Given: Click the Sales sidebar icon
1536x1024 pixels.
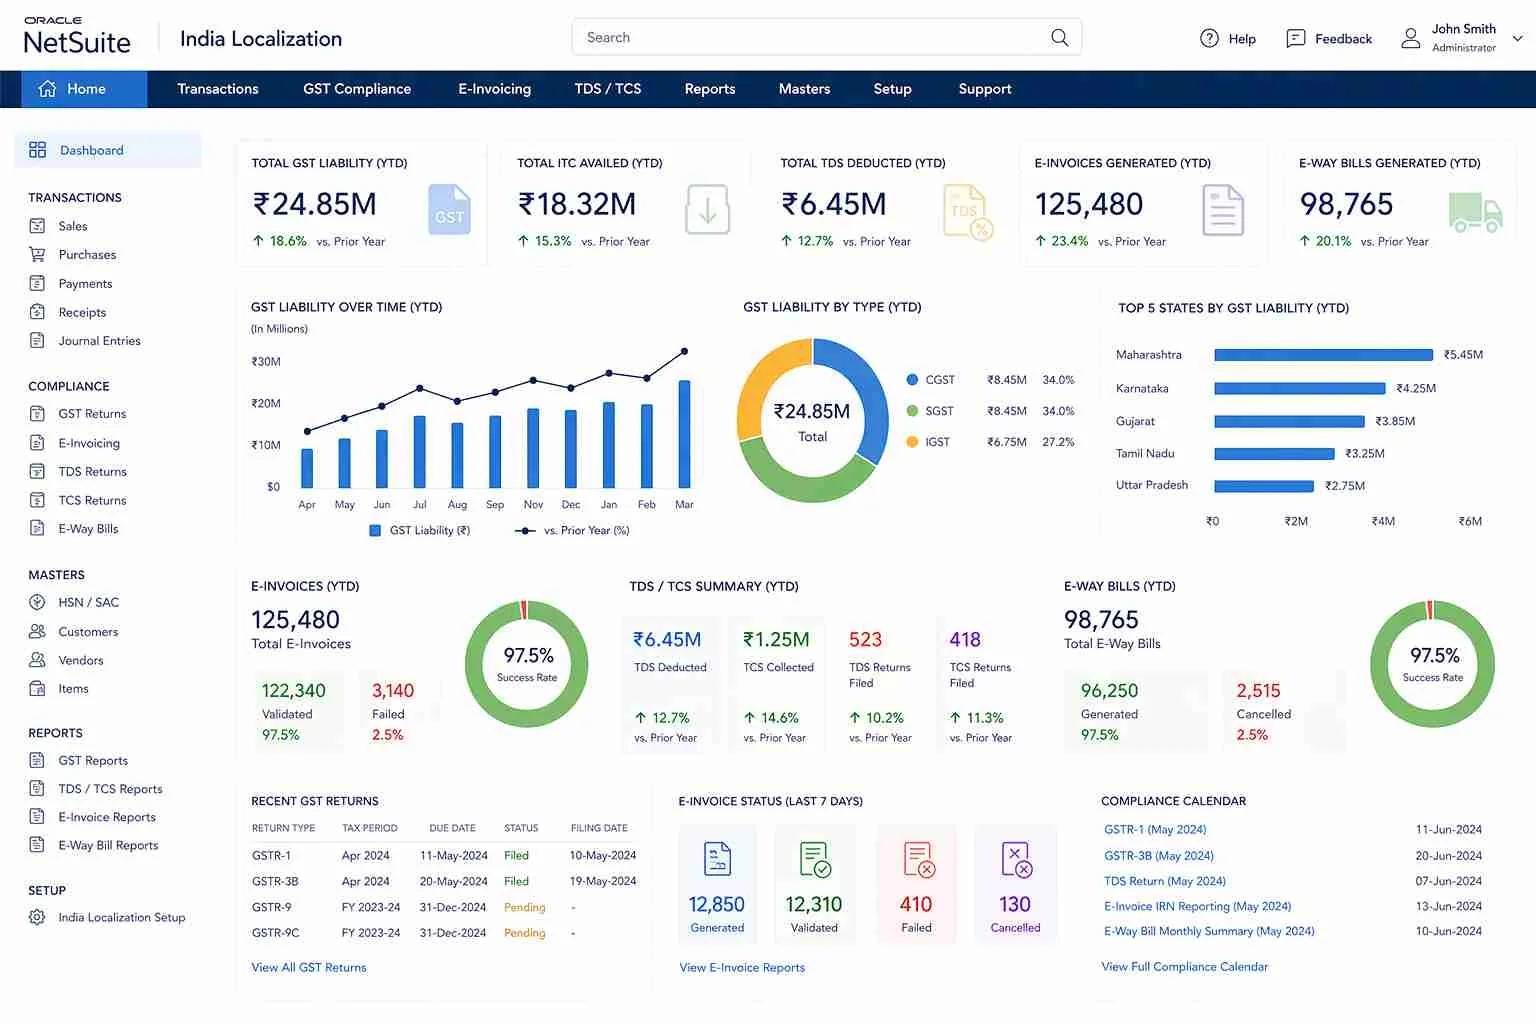Looking at the screenshot, I should tap(37, 226).
